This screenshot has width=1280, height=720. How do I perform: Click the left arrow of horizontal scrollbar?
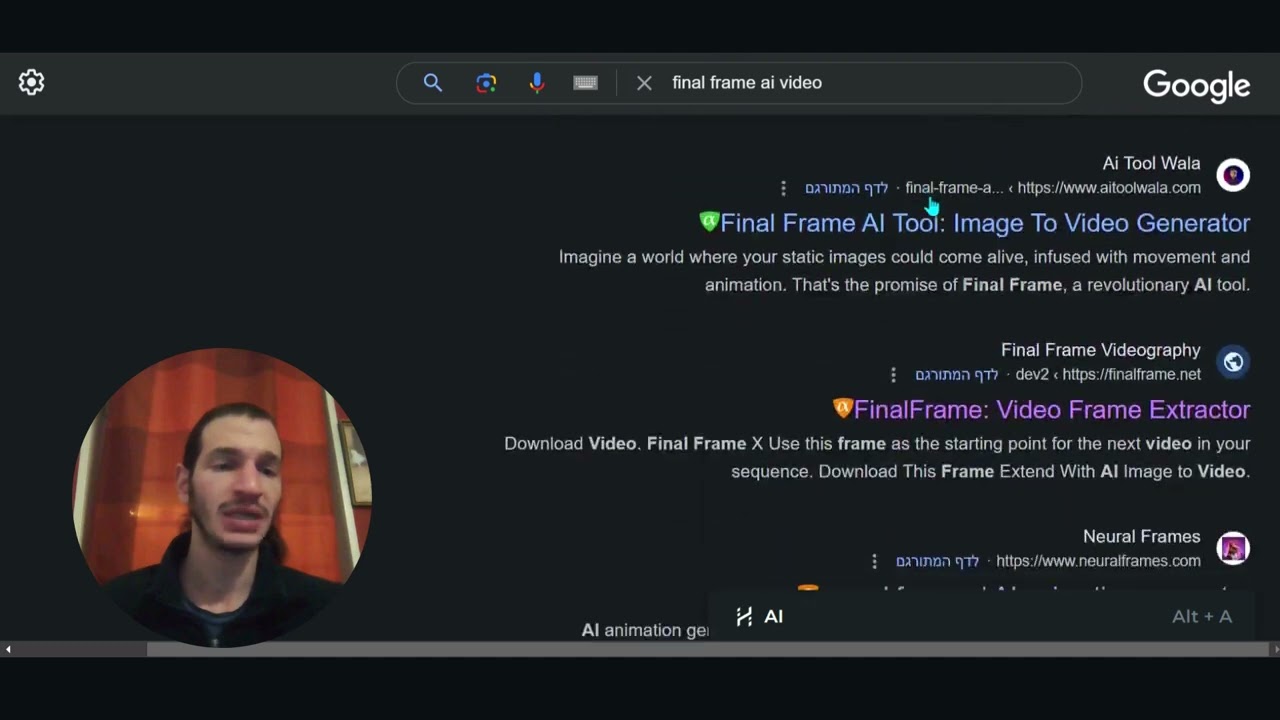(x=8, y=649)
